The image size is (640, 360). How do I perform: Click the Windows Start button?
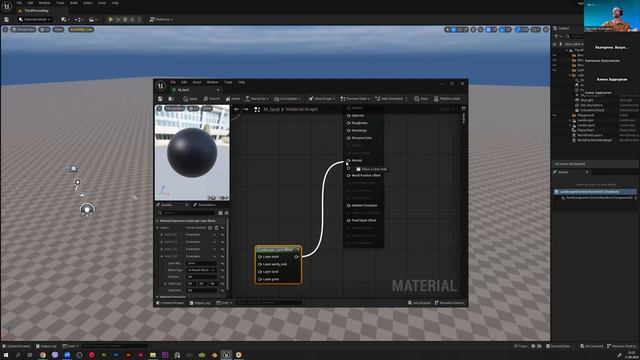pos(6,355)
